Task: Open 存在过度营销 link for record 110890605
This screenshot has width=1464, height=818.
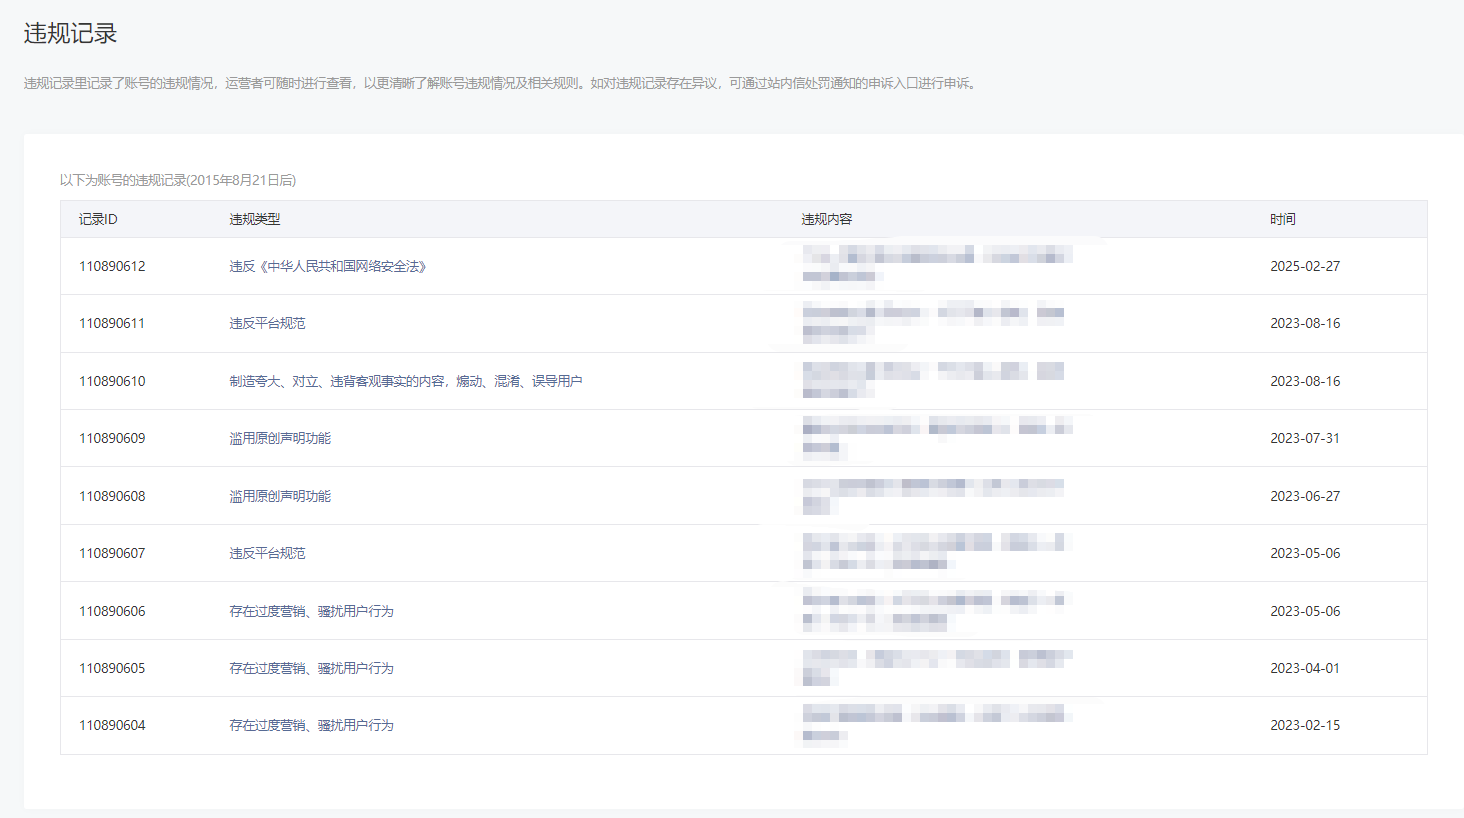Action: tap(311, 668)
